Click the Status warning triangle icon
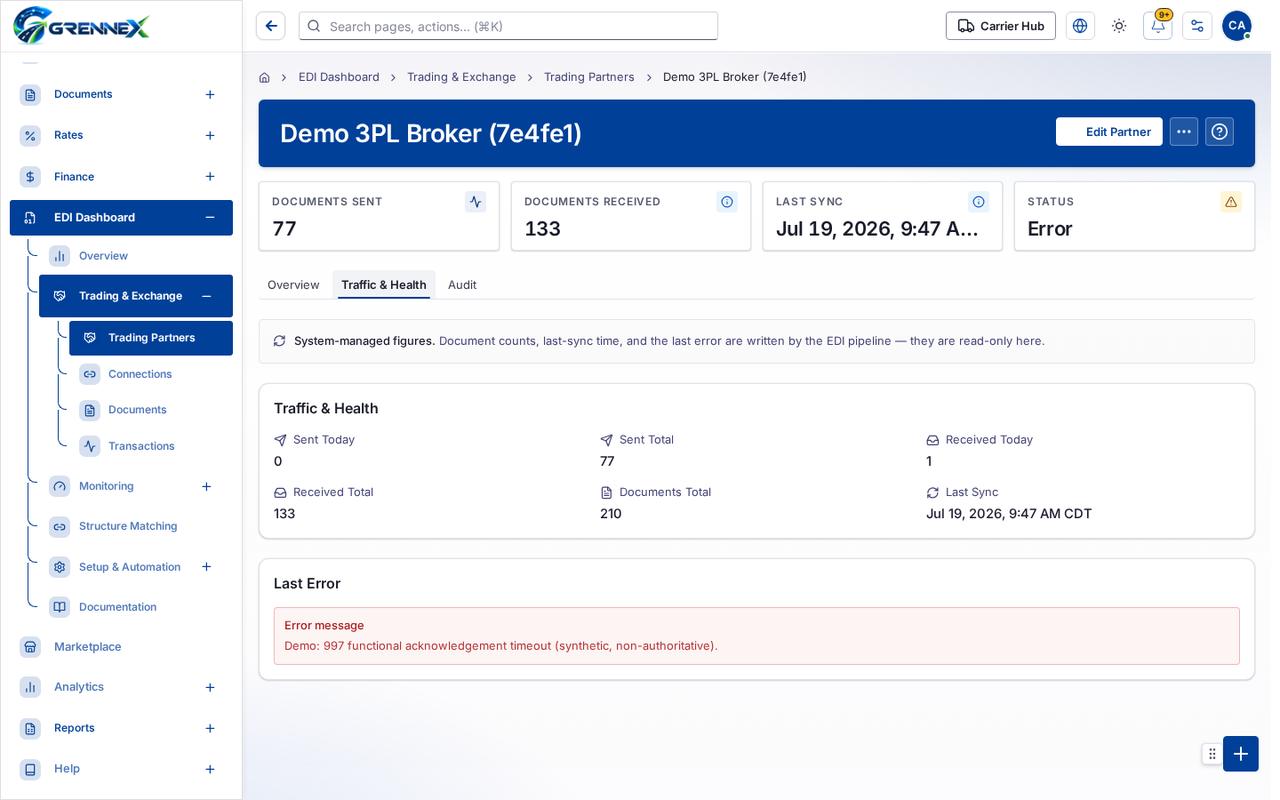The width and height of the screenshot is (1280, 800). (1231, 202)
